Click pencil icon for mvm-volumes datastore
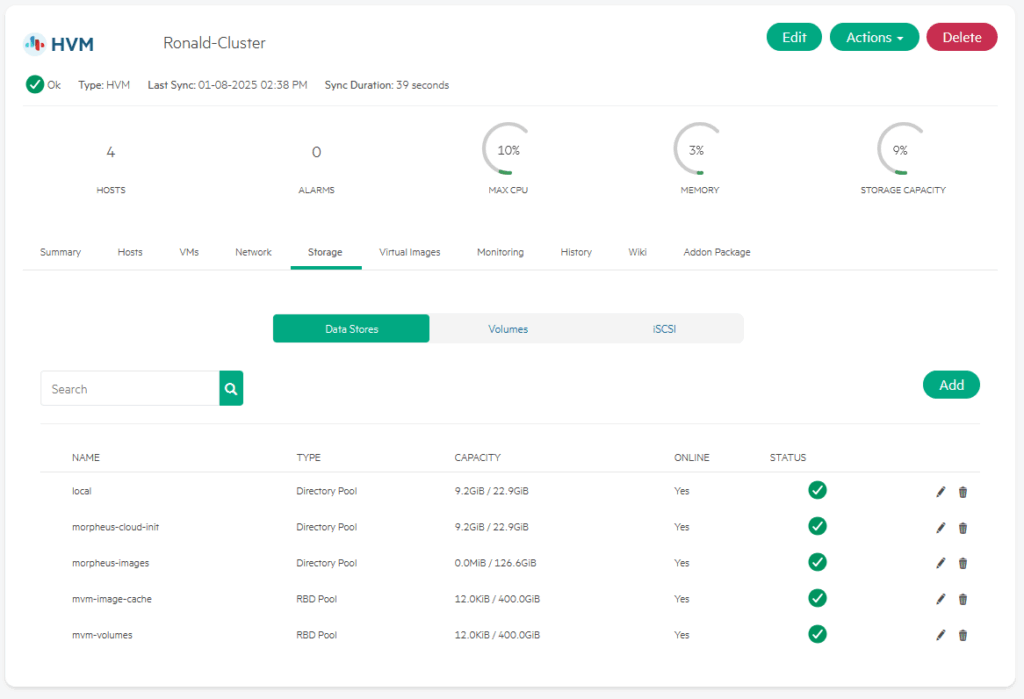 click(x=940, y=635)
